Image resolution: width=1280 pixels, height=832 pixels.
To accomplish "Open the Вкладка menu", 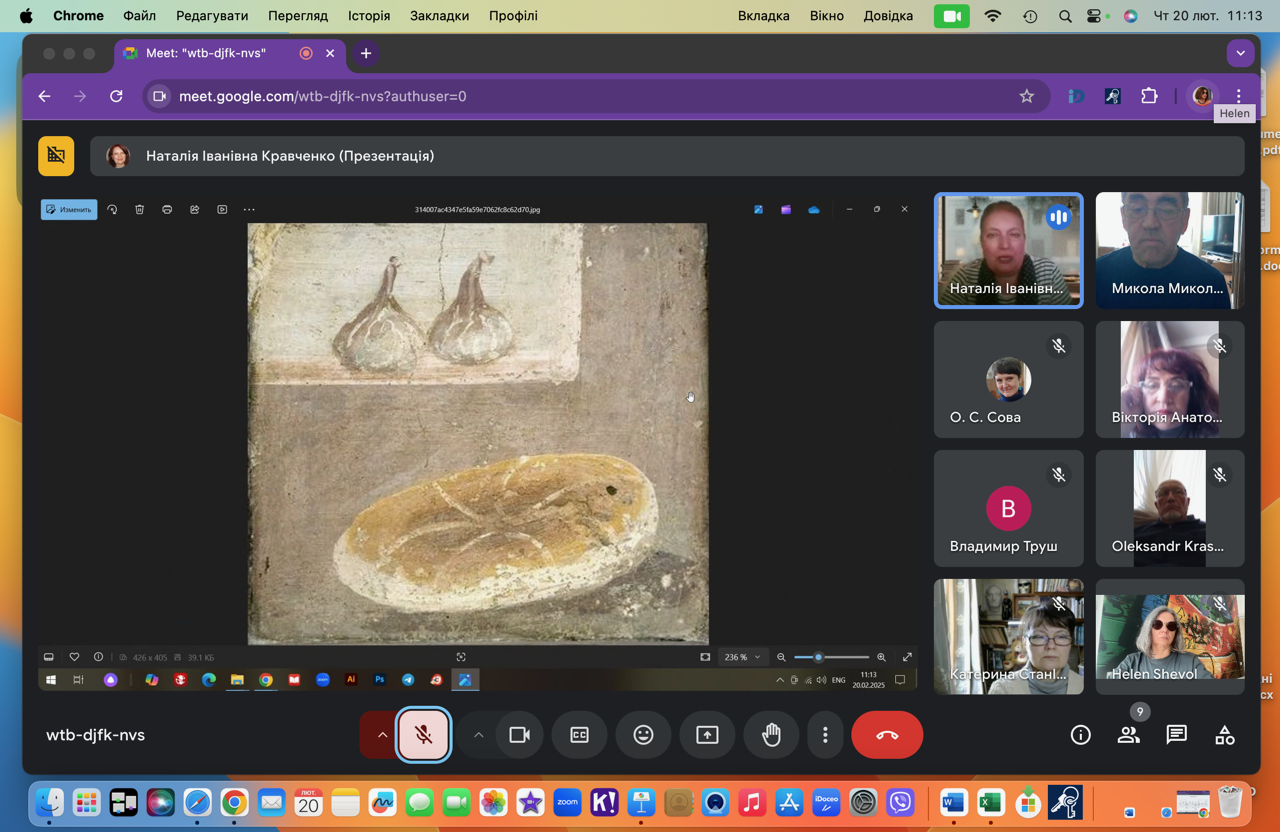I will point(764,16).
